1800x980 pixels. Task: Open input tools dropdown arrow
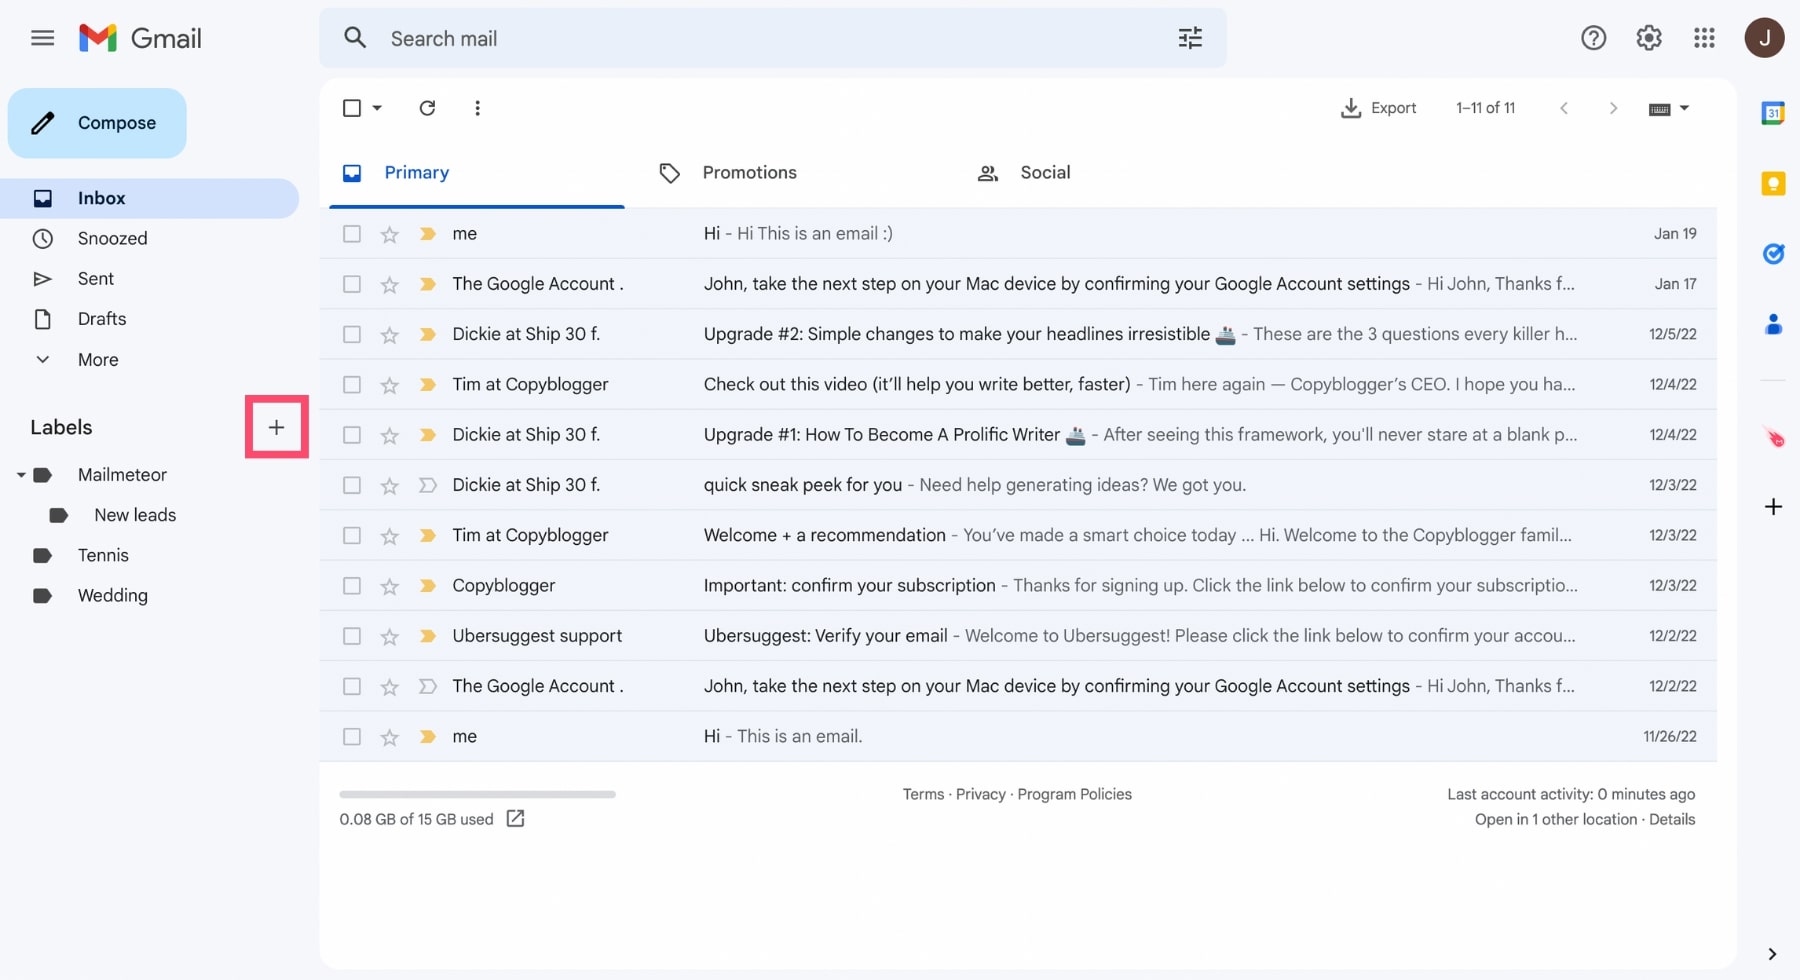click(1684, 108)
